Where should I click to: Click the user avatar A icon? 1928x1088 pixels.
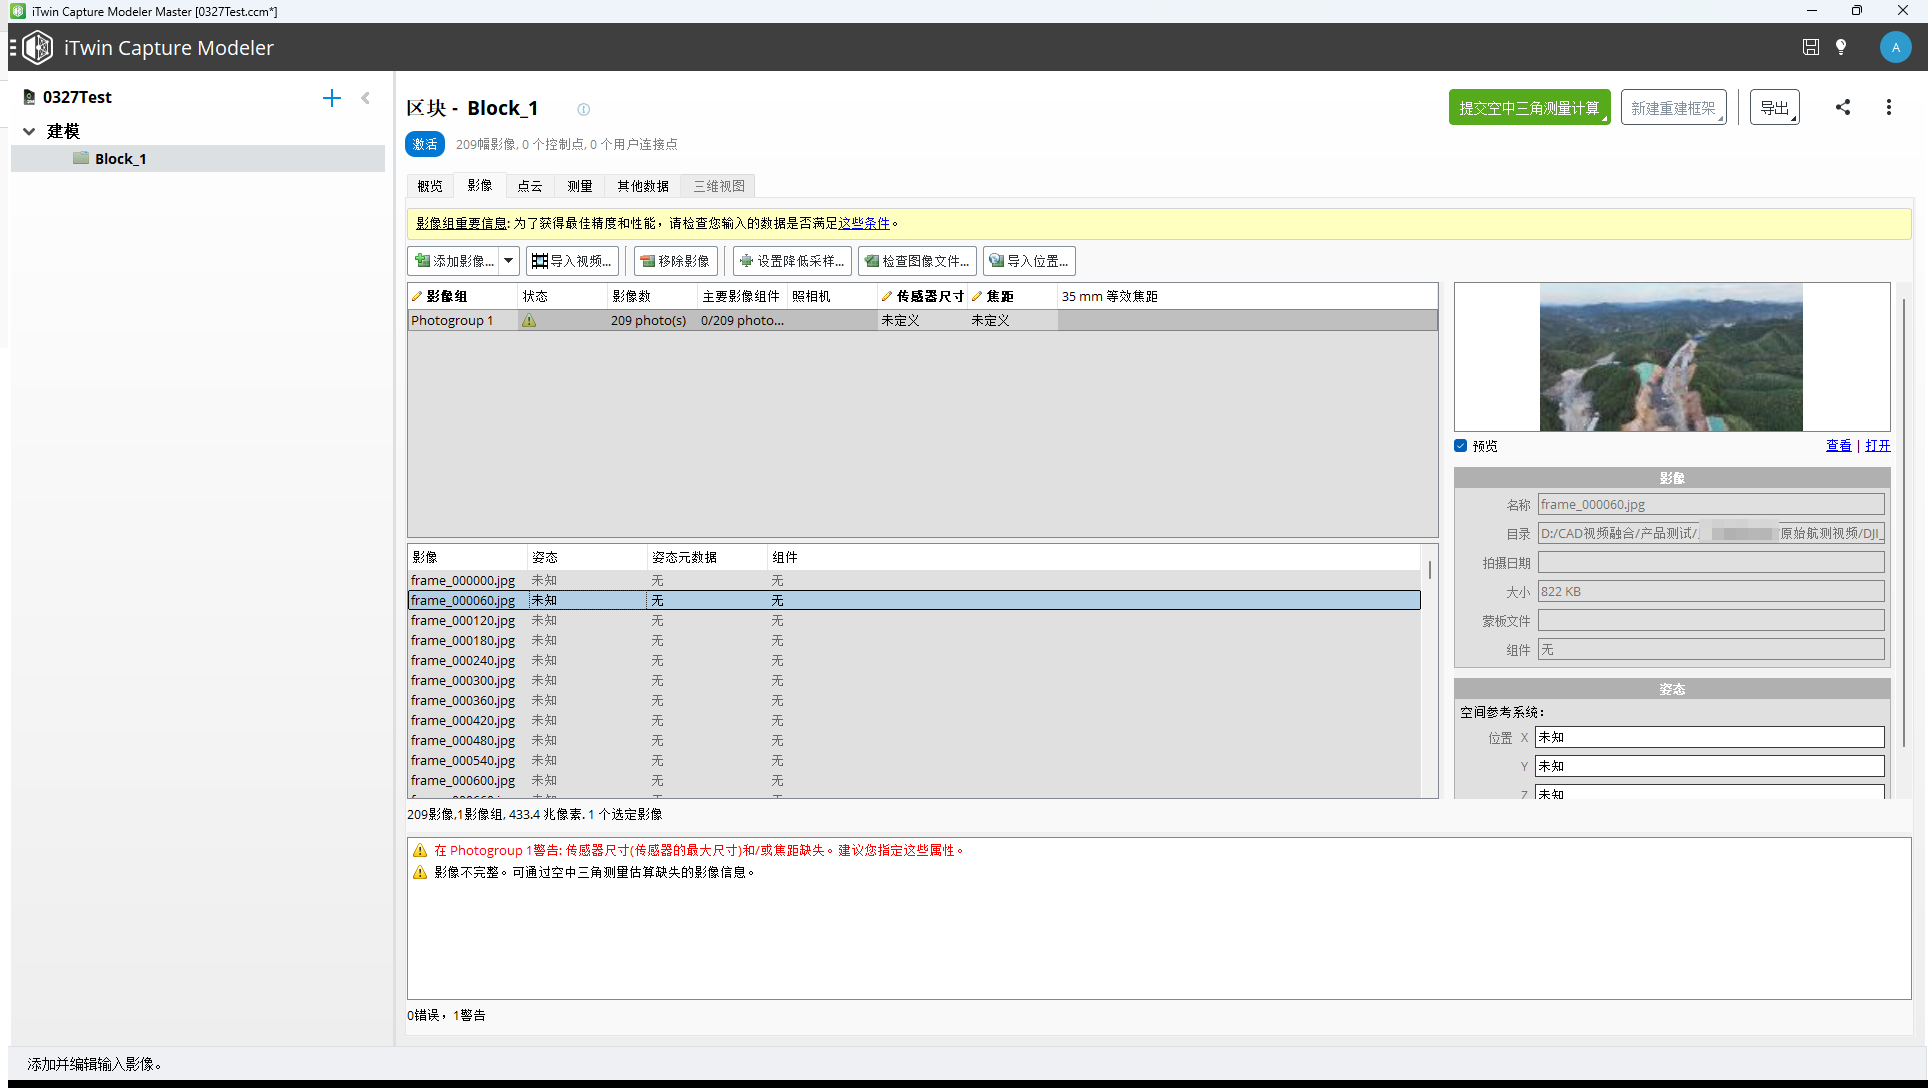click(1895, 47)
